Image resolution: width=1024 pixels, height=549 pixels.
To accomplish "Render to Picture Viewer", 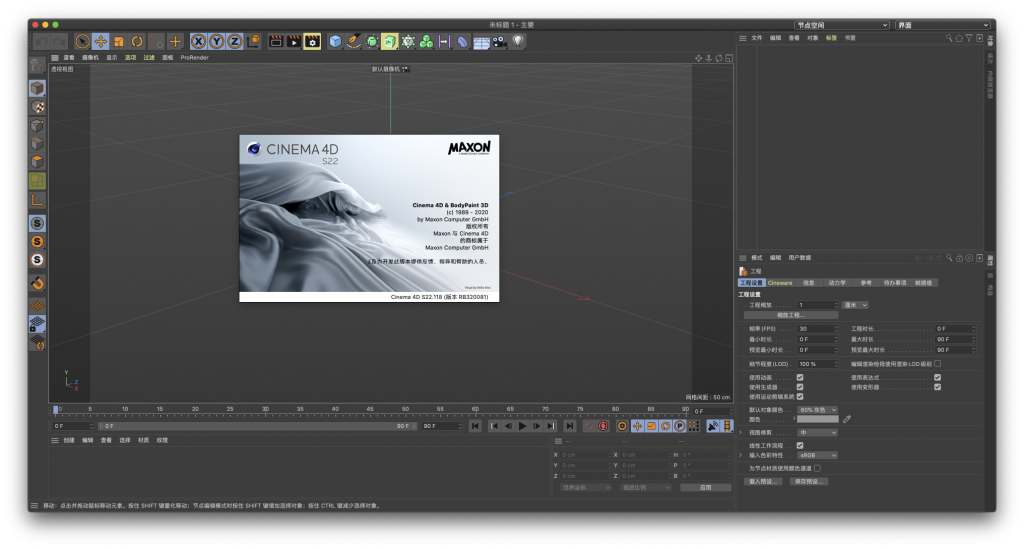I will (x=294, y=42).
